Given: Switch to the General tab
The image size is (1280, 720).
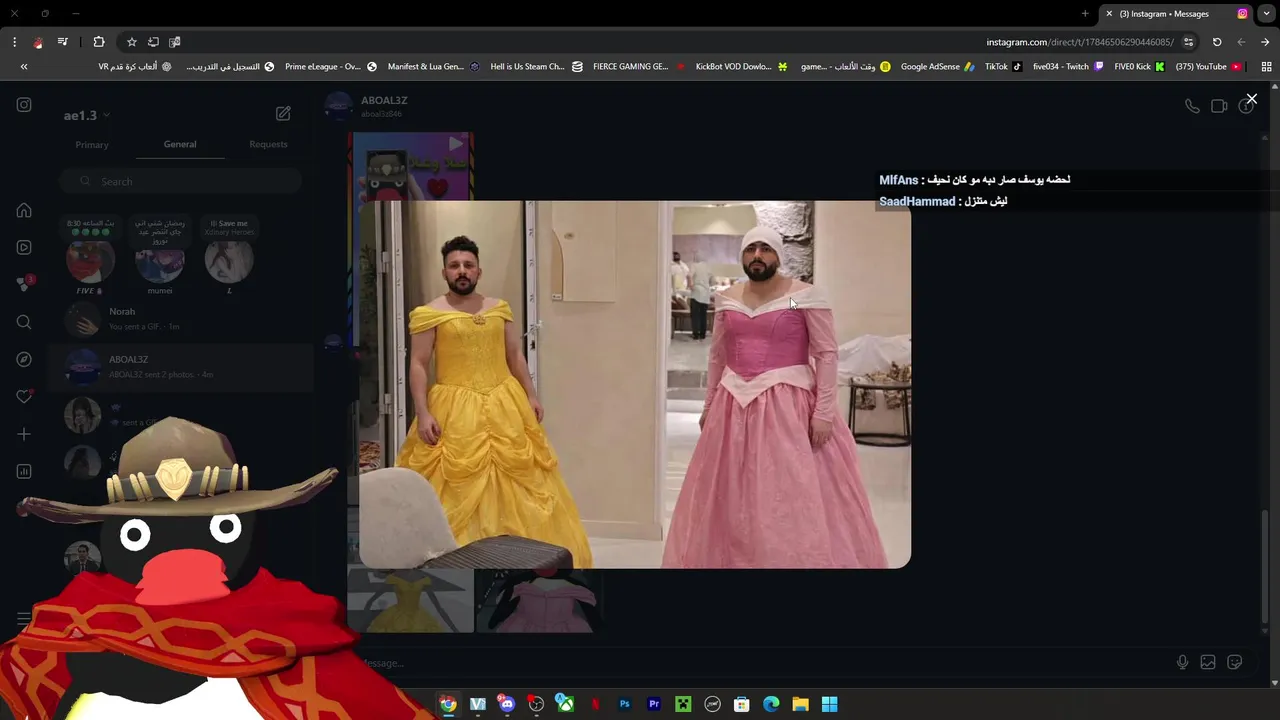Looking at the screenshot, I should [180, 144].
